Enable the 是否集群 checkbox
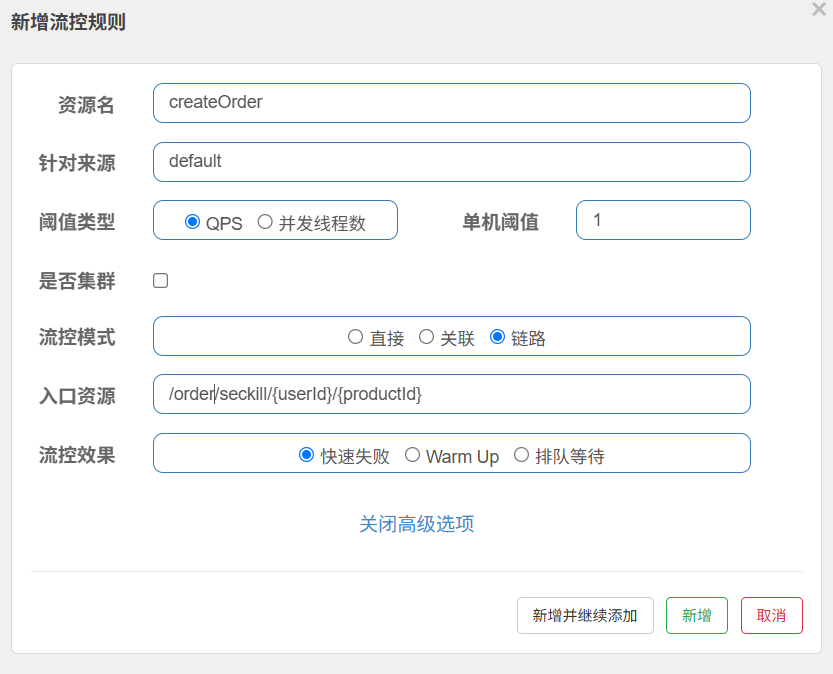The height and width of the screenshot is (674, 833). pos(160,281)
